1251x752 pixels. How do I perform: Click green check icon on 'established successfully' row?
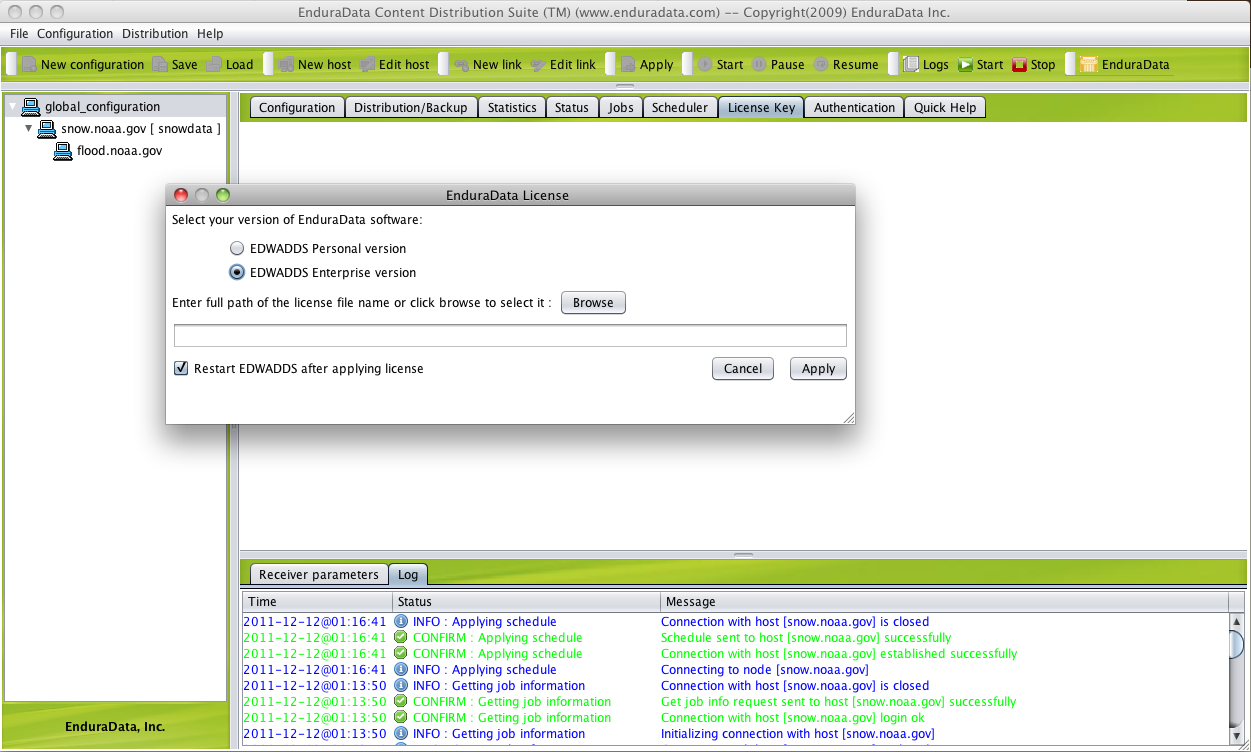tap(401, 654)
